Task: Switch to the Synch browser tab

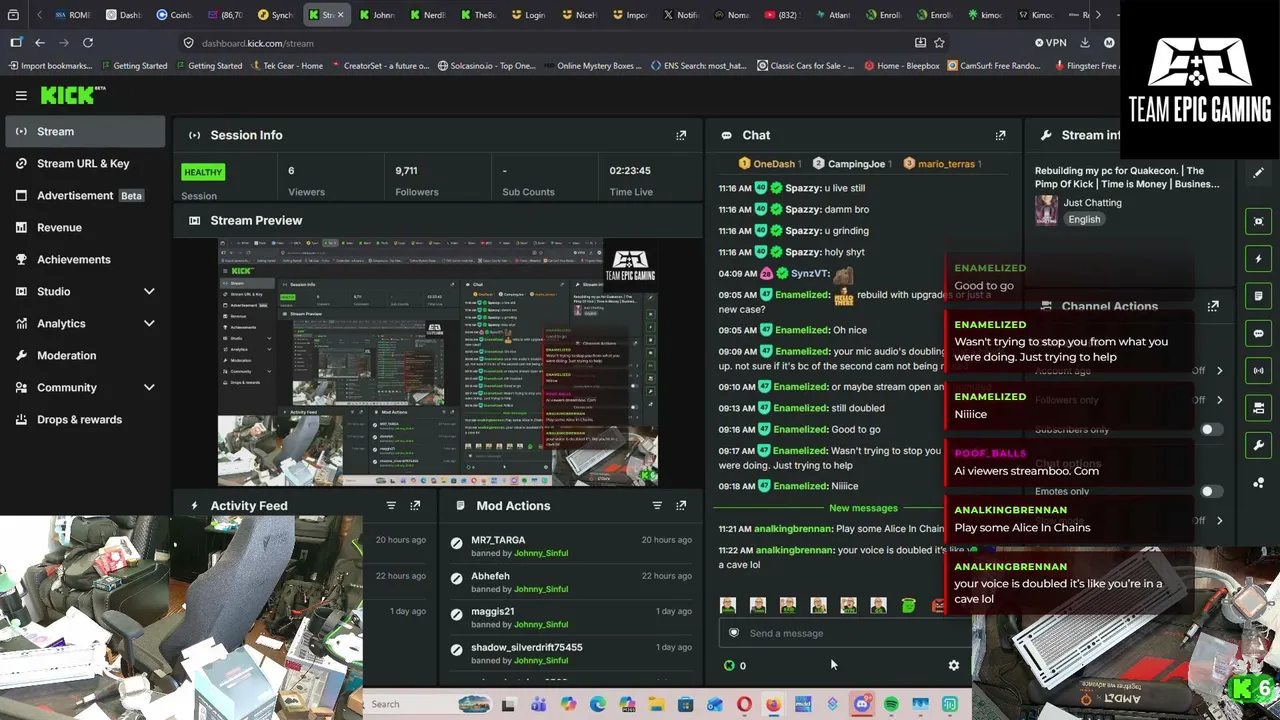Action: [275, 15]
